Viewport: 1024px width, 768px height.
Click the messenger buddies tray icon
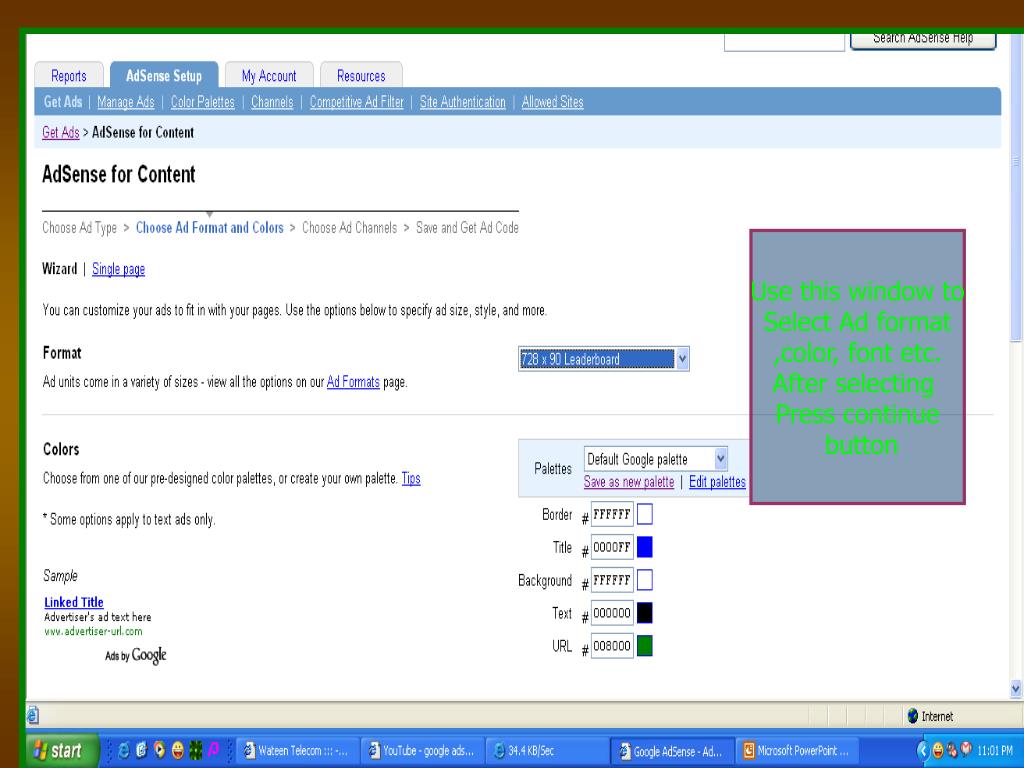coord(952,750)
